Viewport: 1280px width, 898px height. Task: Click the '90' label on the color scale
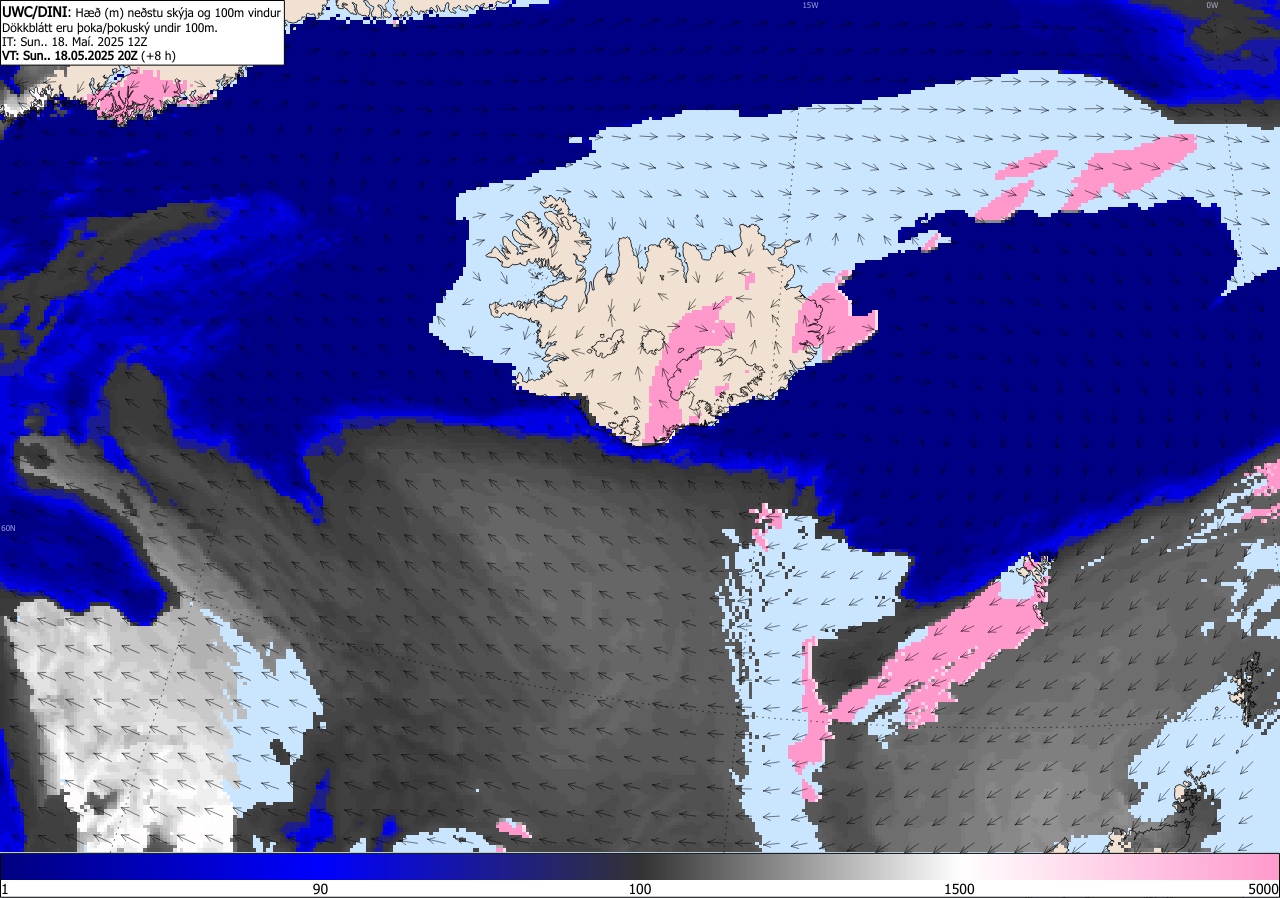click(x=320, y=889)
